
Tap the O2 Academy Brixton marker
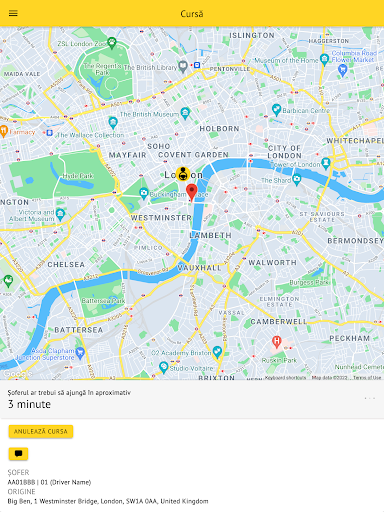[x=217, y=352]
